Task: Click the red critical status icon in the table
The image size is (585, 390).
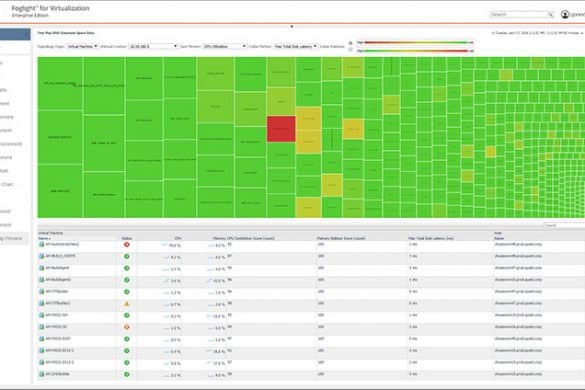Action: [x=127, y=244]
